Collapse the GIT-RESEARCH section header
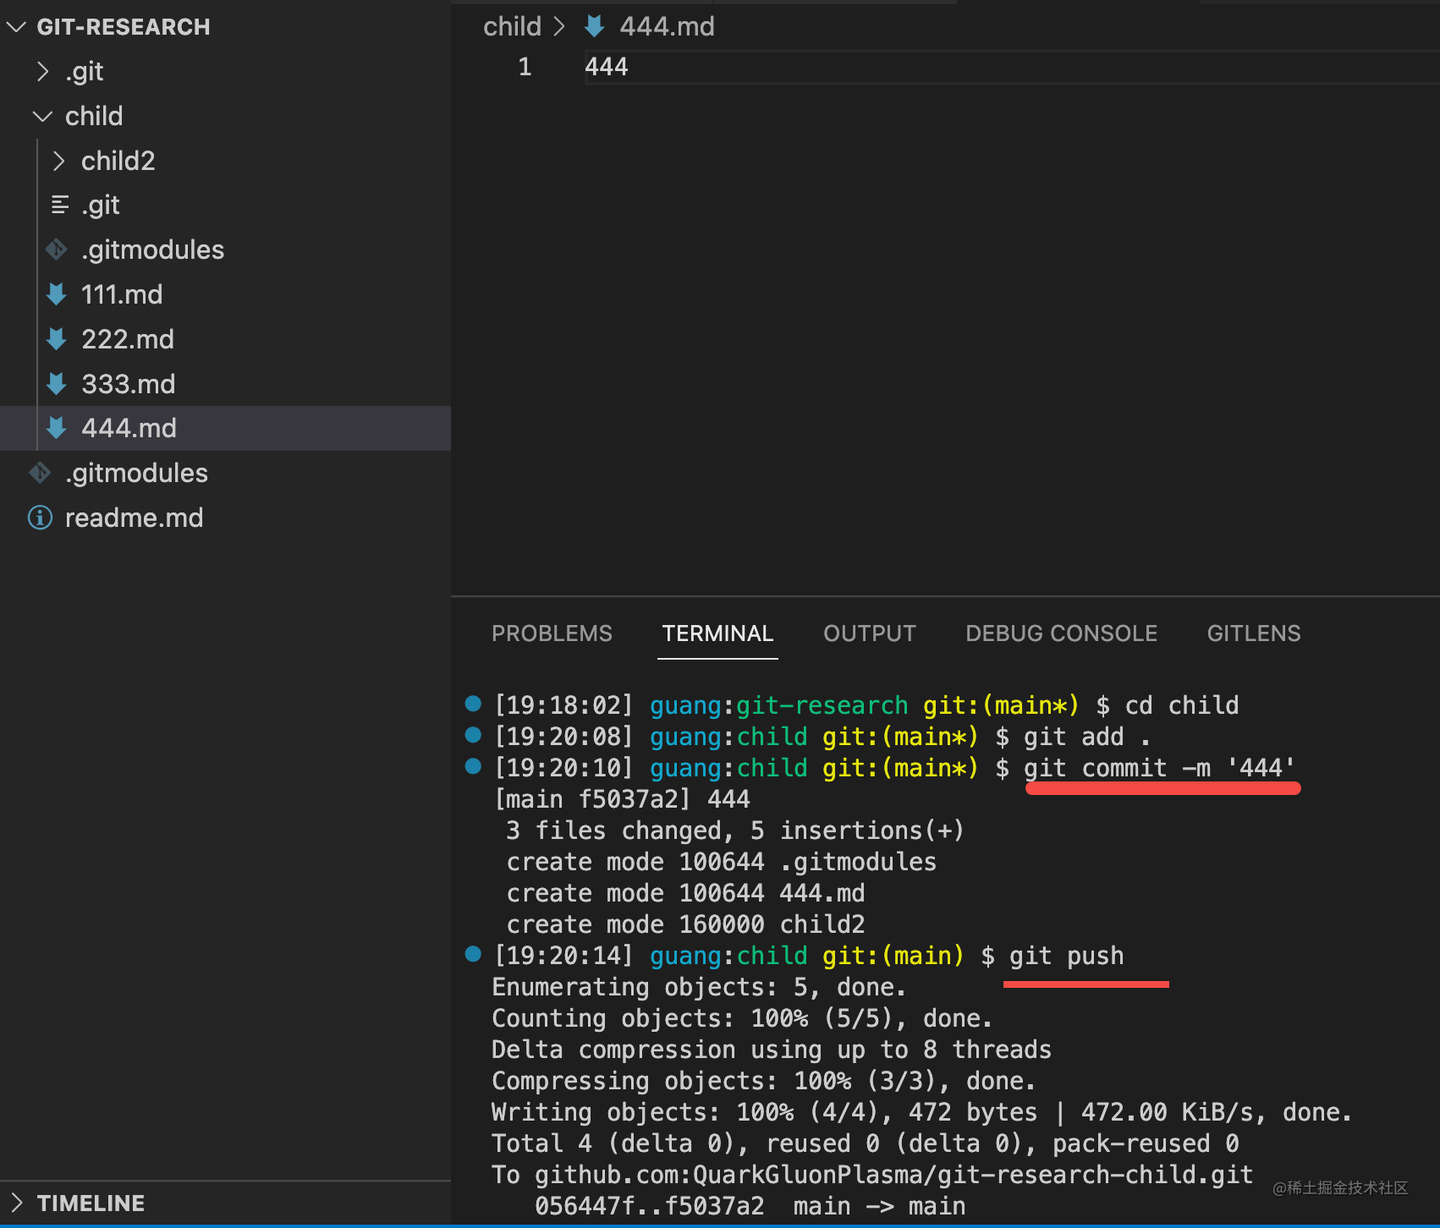The height and width of the screenshot is (1228, 1440). pos(16,27)
